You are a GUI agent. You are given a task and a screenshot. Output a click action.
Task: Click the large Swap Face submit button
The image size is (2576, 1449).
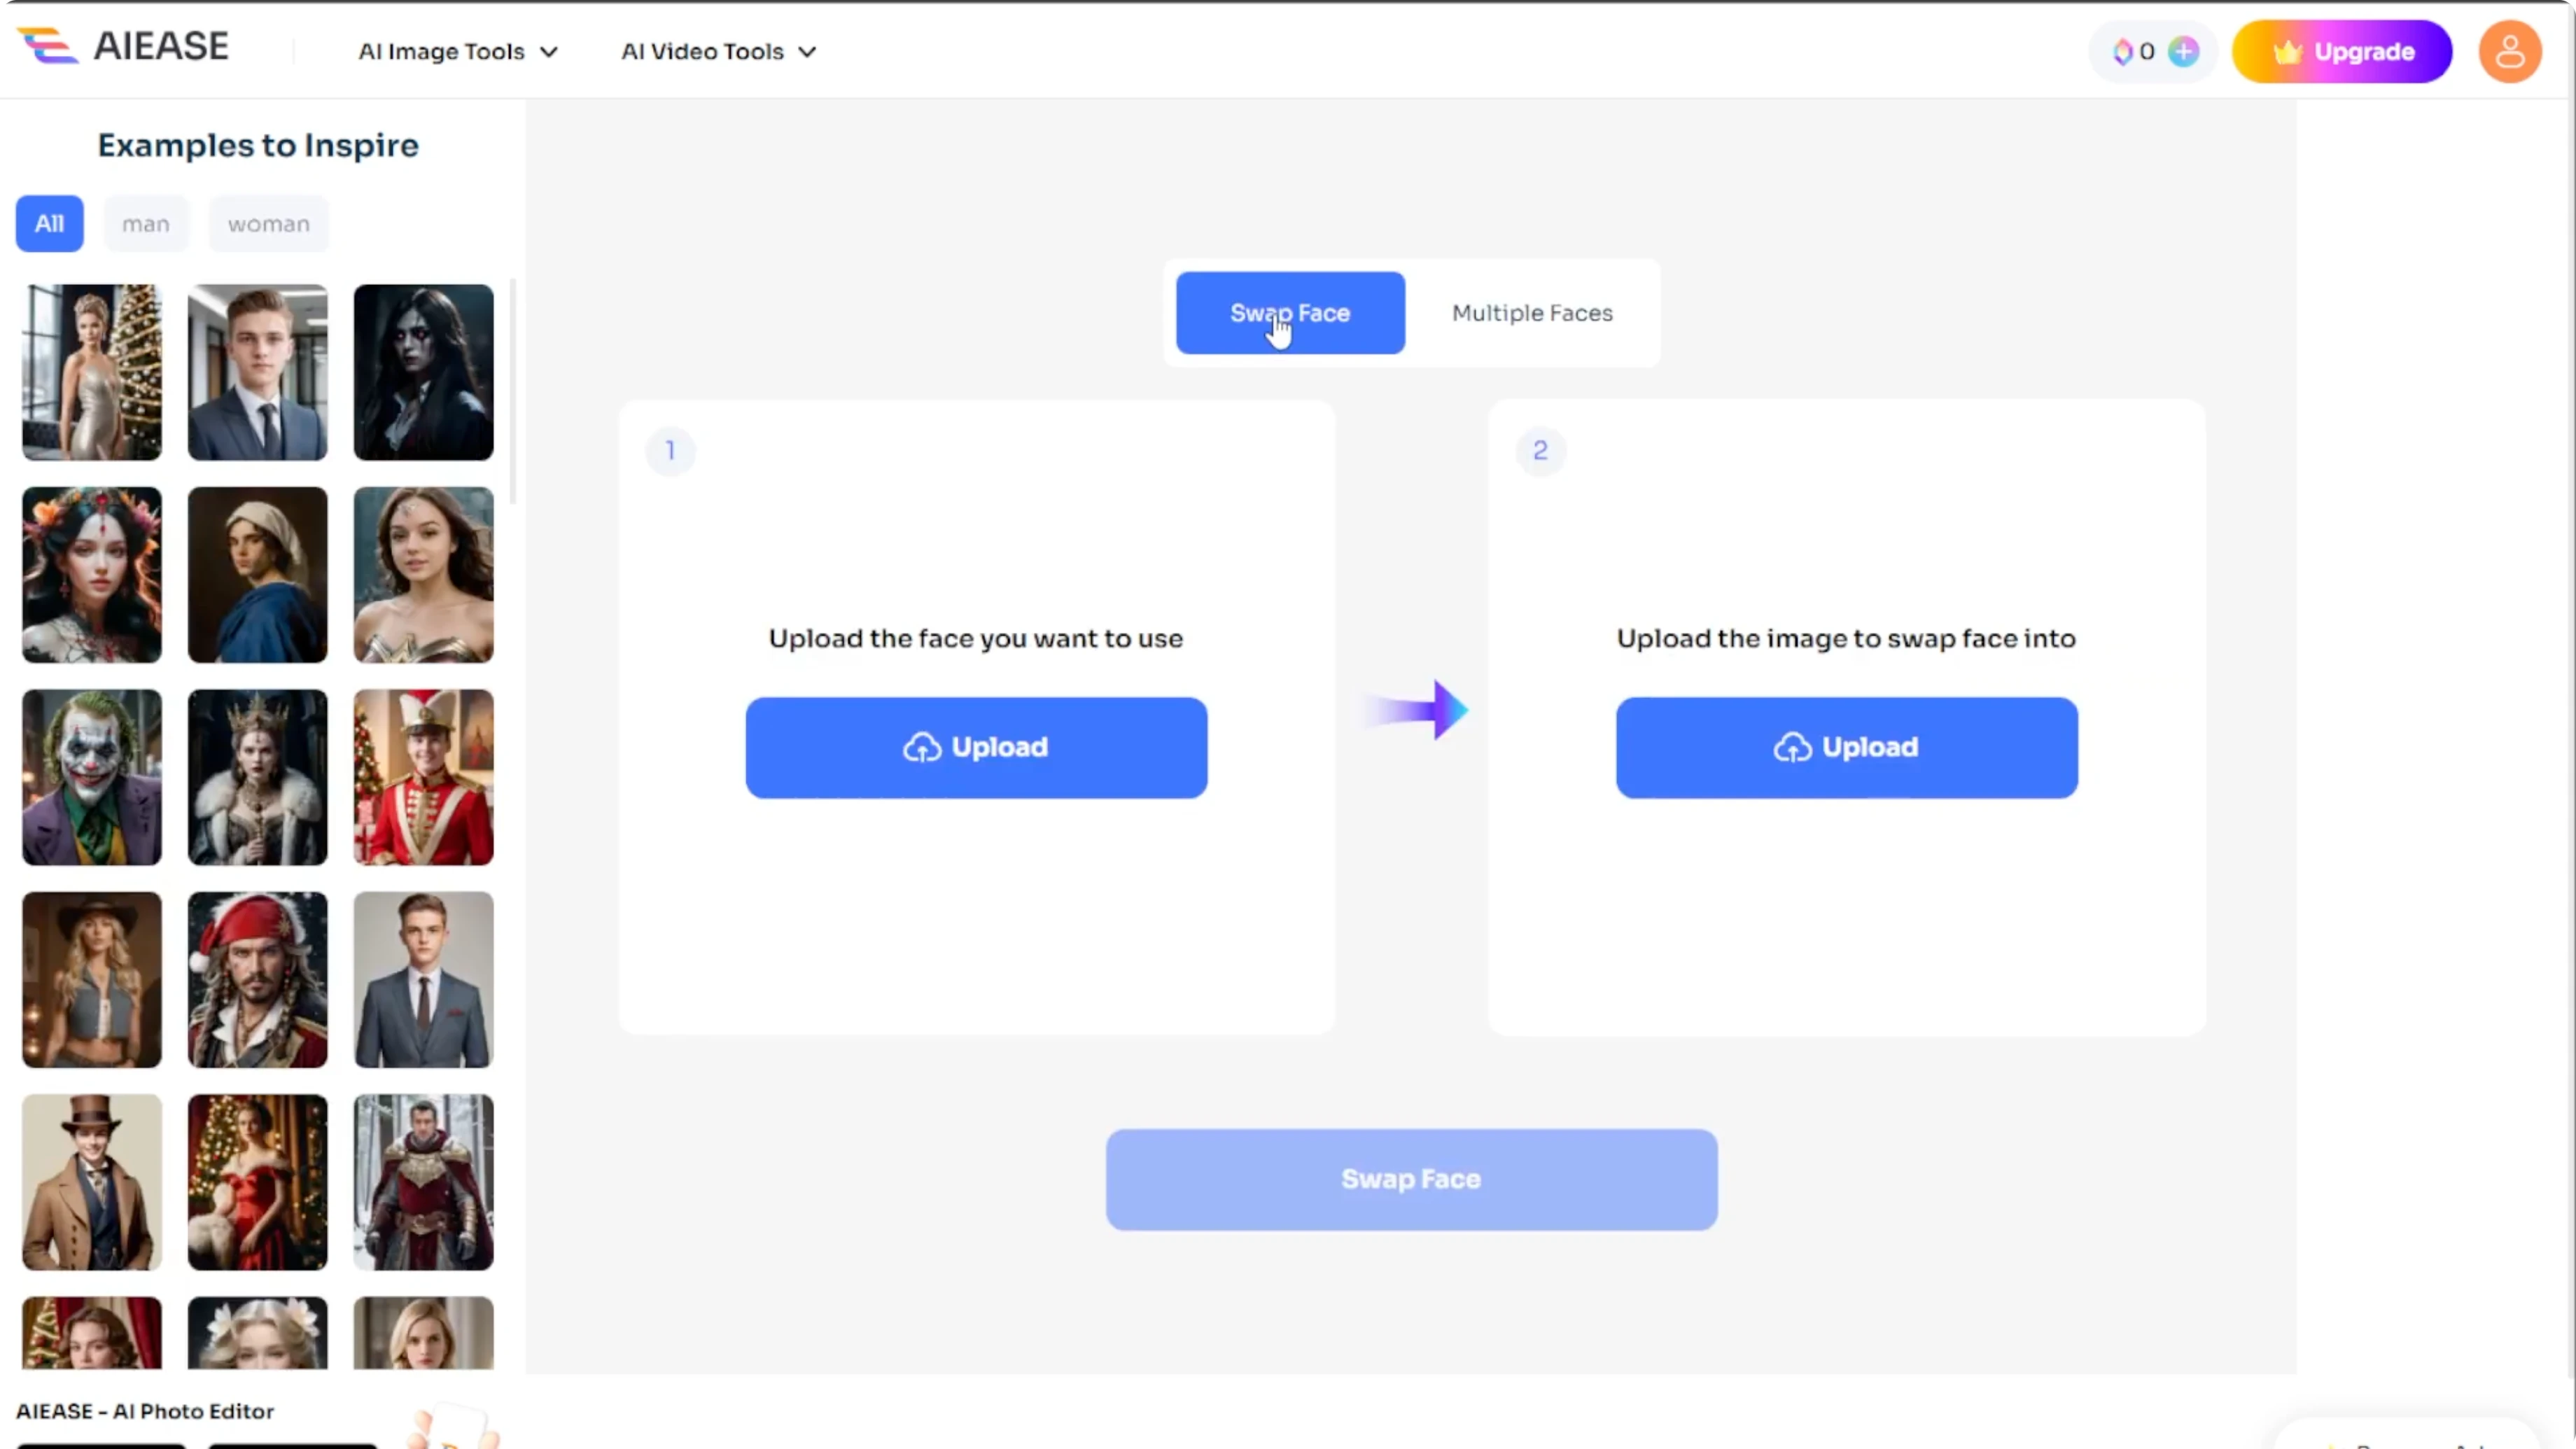point(1411,1179)
